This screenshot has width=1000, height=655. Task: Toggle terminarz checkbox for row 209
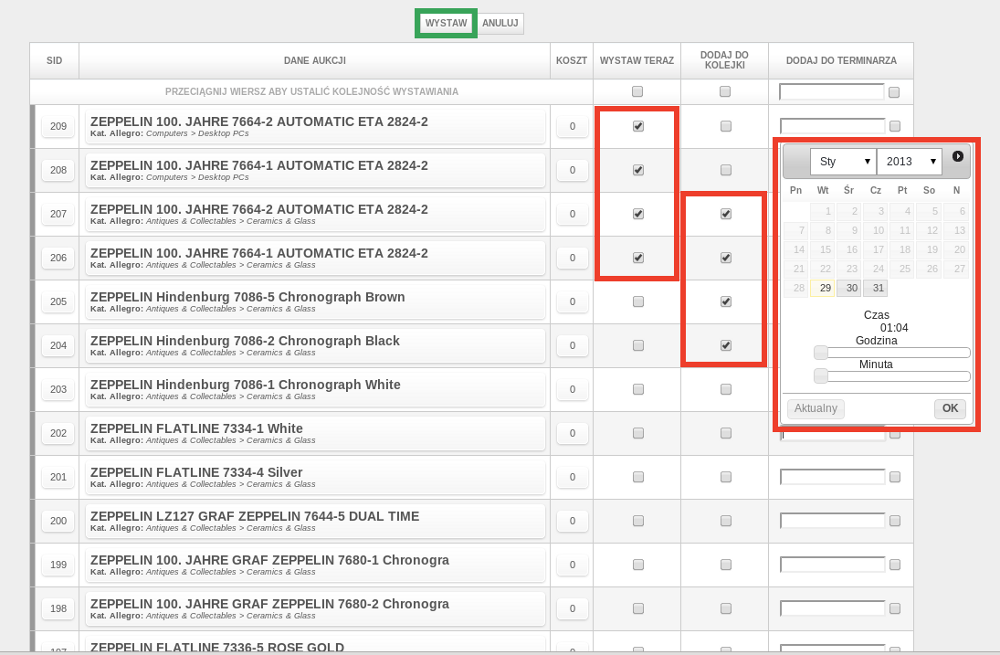[895, 126]
